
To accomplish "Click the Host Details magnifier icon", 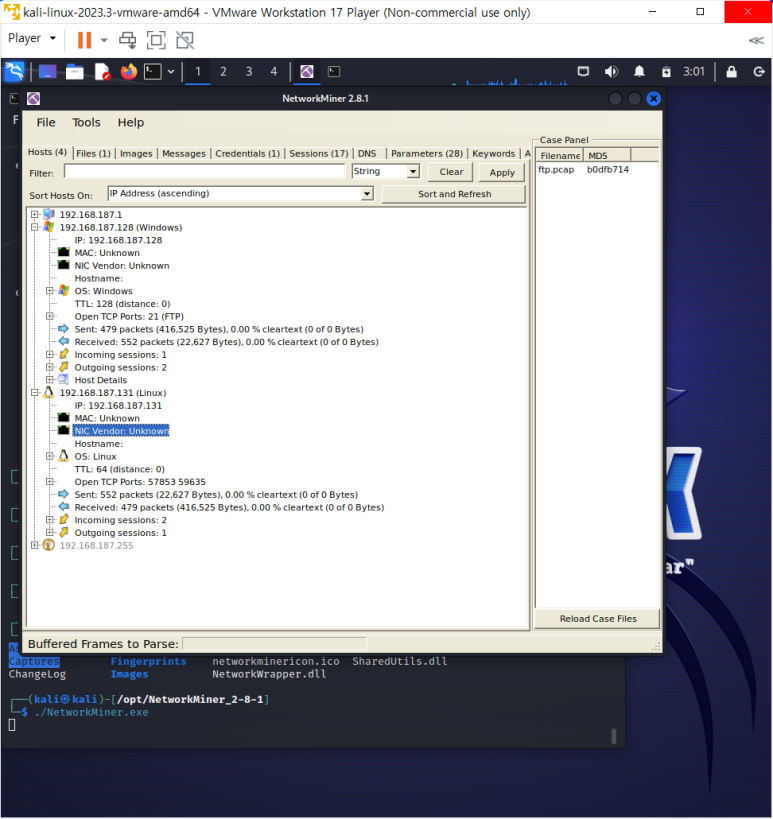I will tap(63, 380).
